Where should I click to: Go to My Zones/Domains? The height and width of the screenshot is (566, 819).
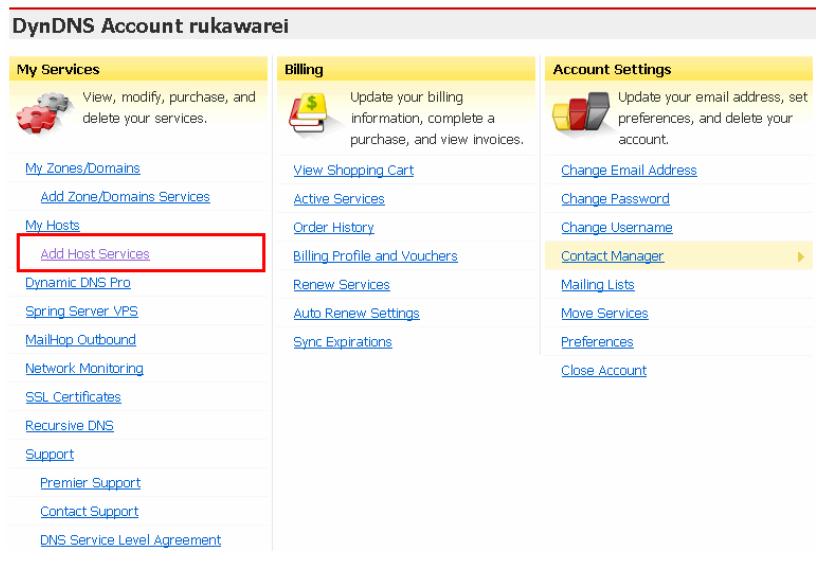[82, 168]
